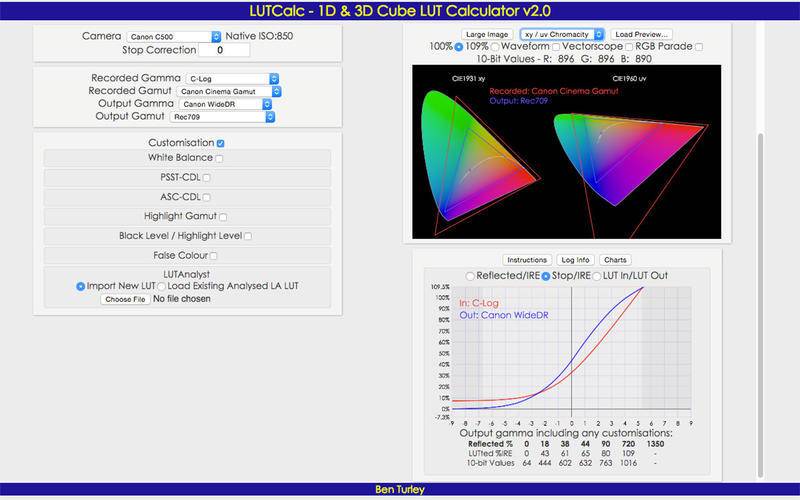Enable Black Level / Highlight Level checkbox

pos(247,236)
